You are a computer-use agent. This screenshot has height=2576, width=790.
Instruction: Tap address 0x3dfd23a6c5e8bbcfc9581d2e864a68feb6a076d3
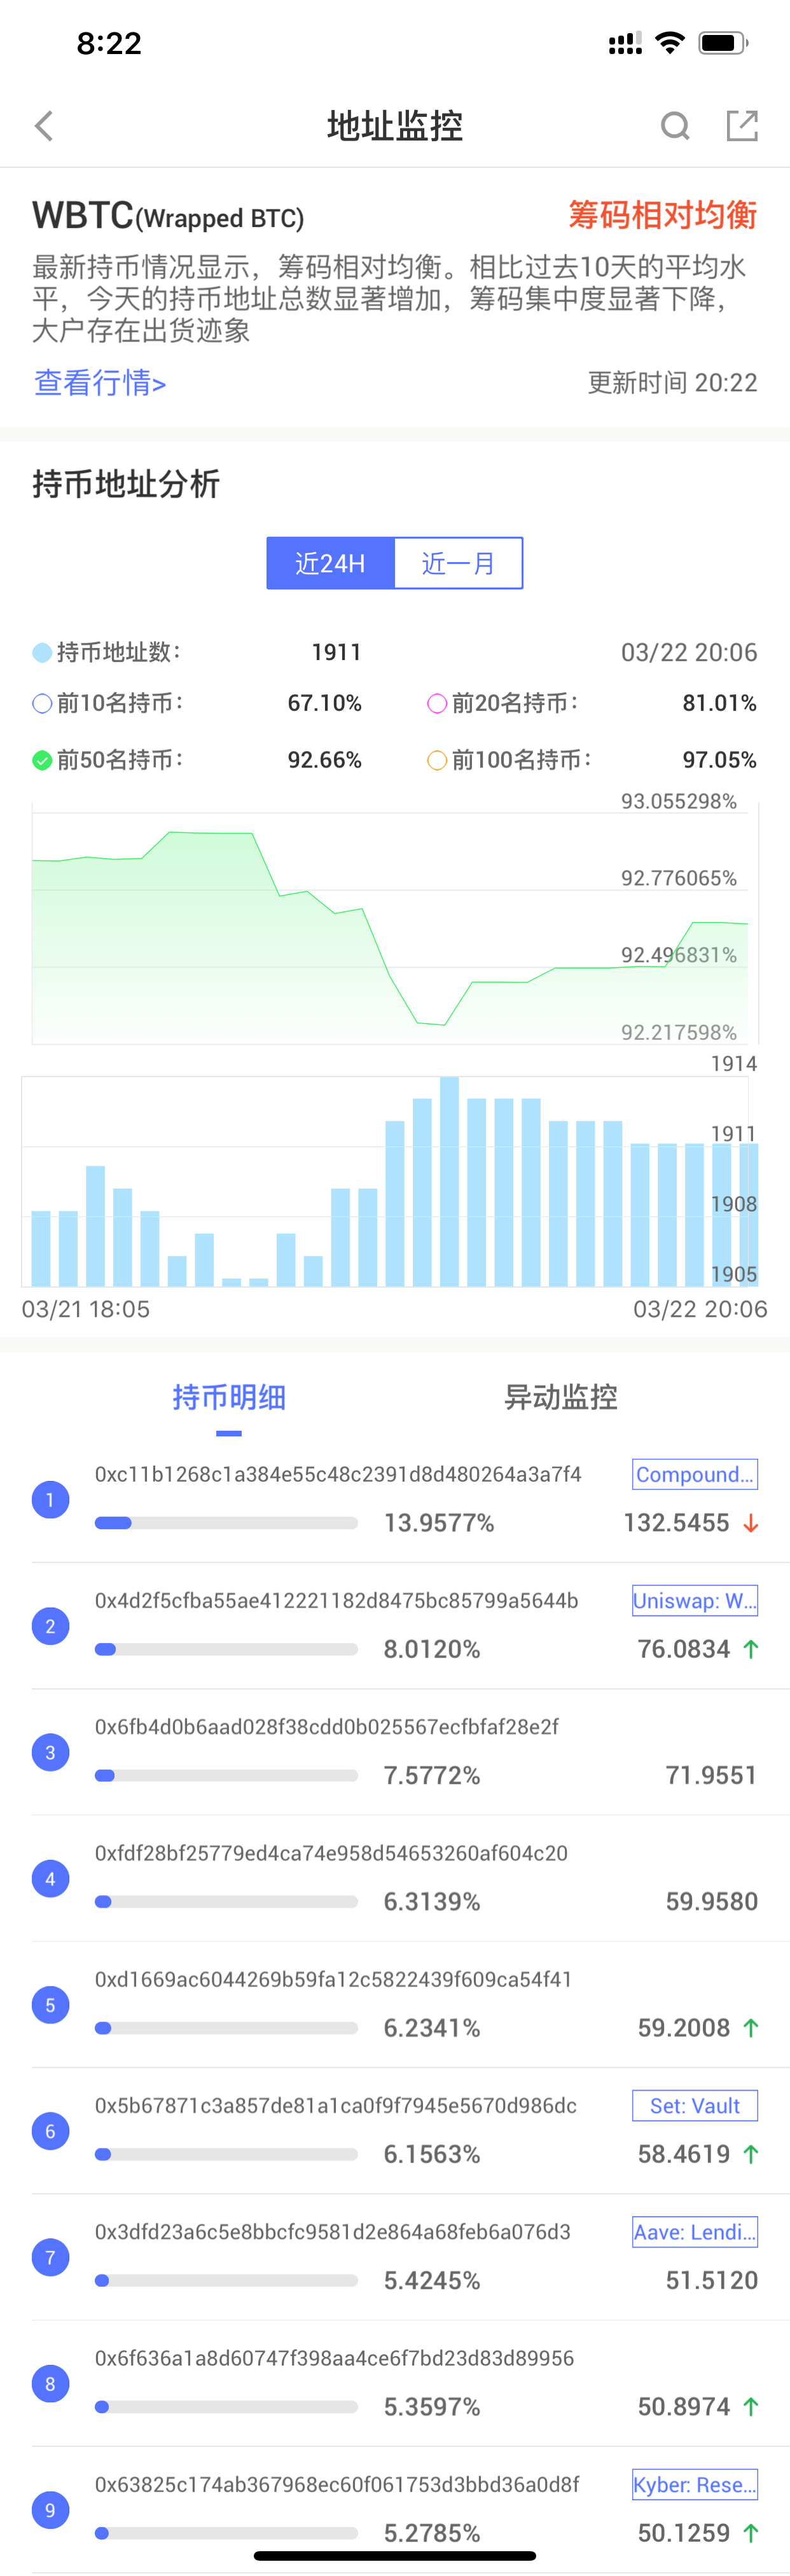click(x=333, y=2231)
